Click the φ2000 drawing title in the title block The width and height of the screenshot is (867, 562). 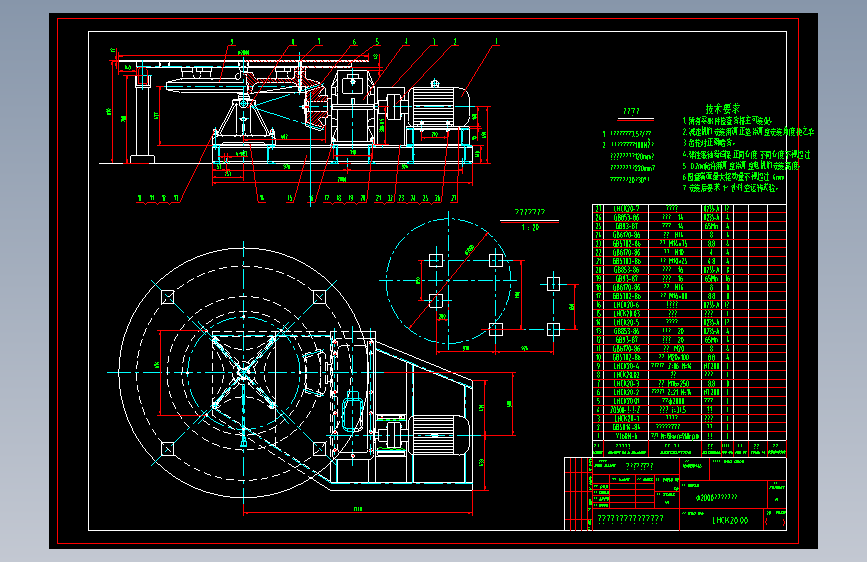pos(717,497)
